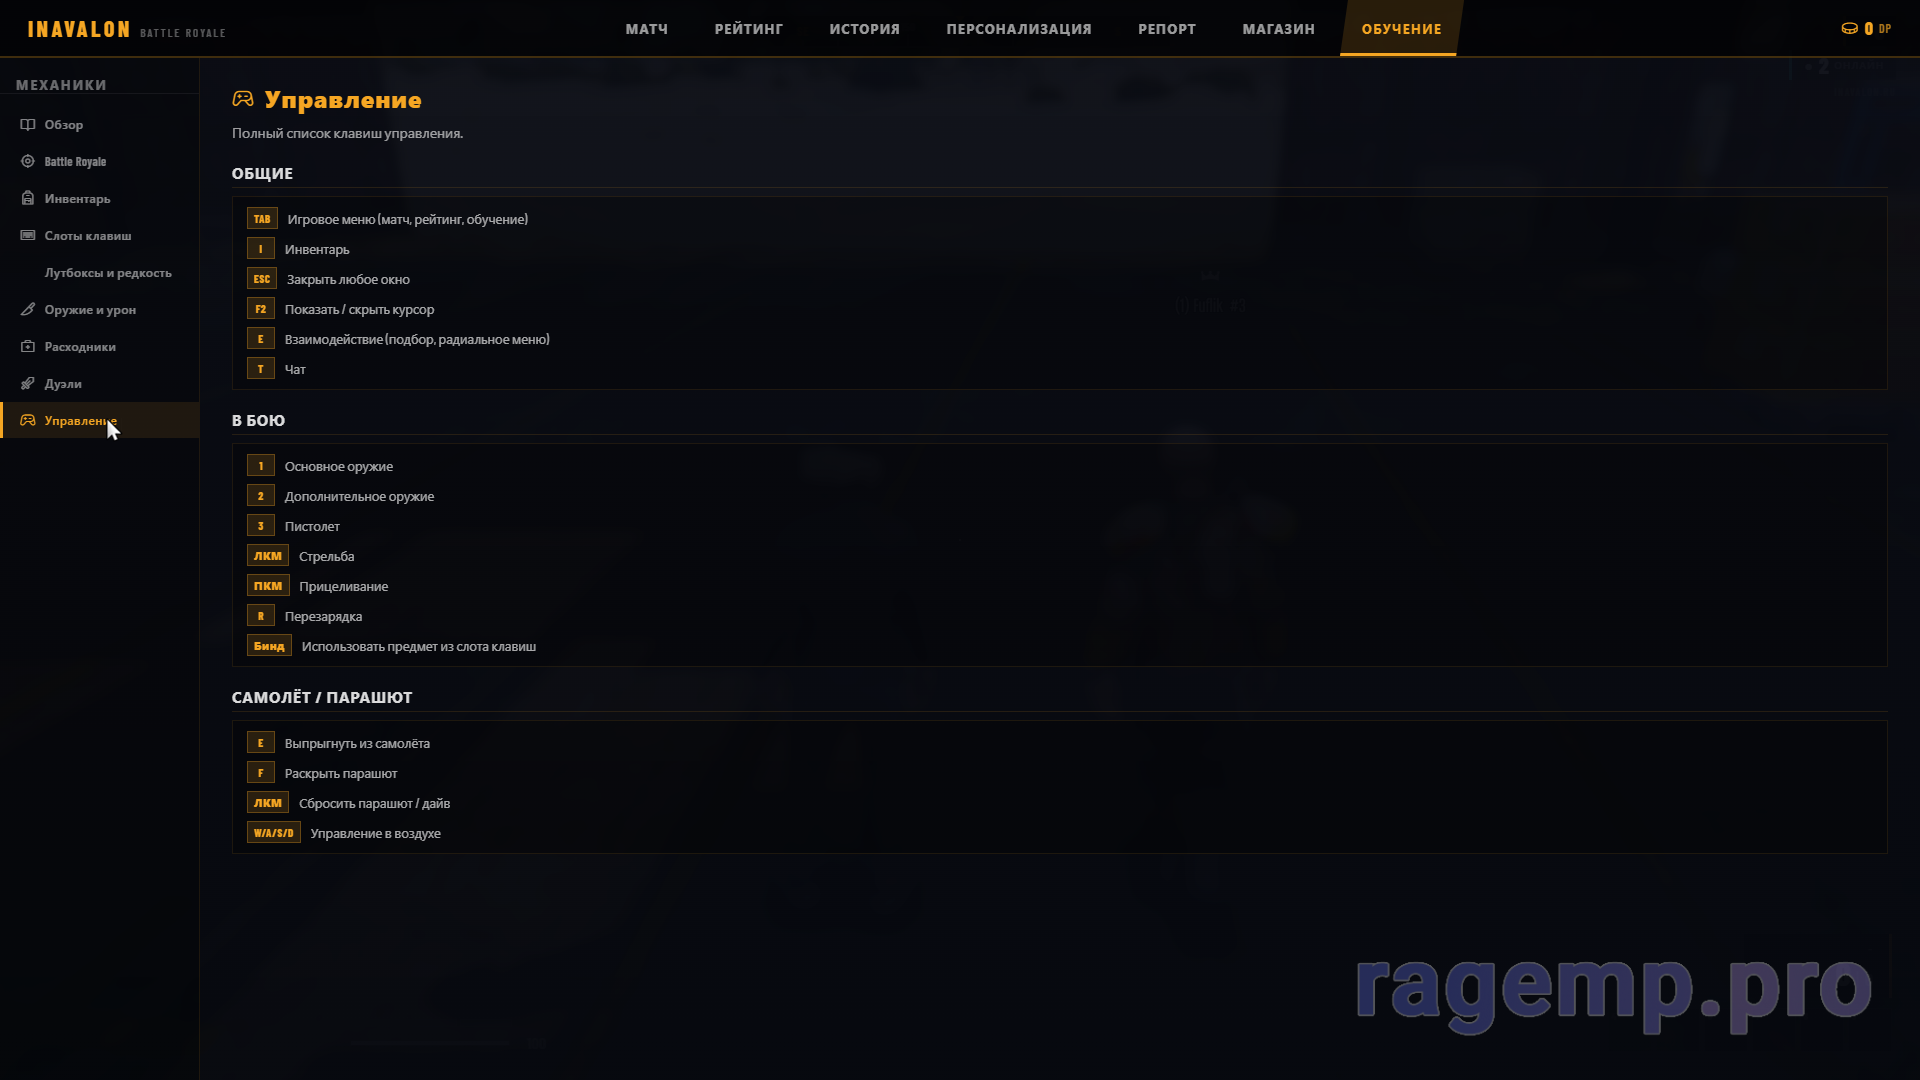This screenshot has width=1920, height=1080.
Task: Click the pencil icon beside Оружие и урон
Action: (x=28, y=310)
